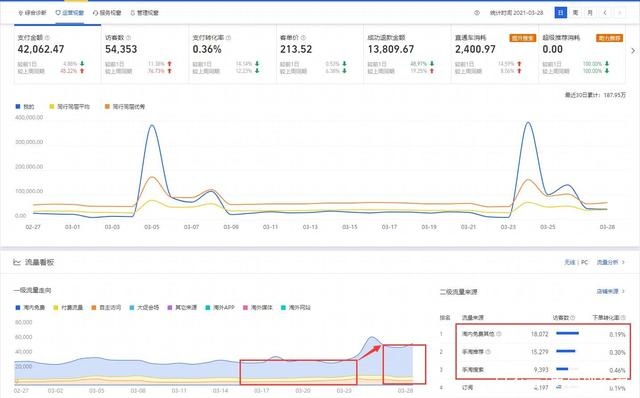Click the 访客数 column header info icon

tap(573, 318)
